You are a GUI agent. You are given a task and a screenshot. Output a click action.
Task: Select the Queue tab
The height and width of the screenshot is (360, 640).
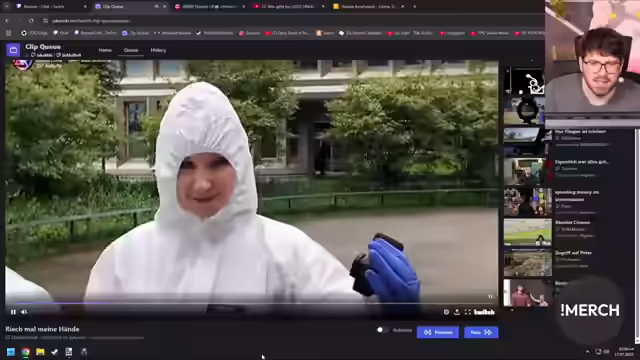point(131,50)
